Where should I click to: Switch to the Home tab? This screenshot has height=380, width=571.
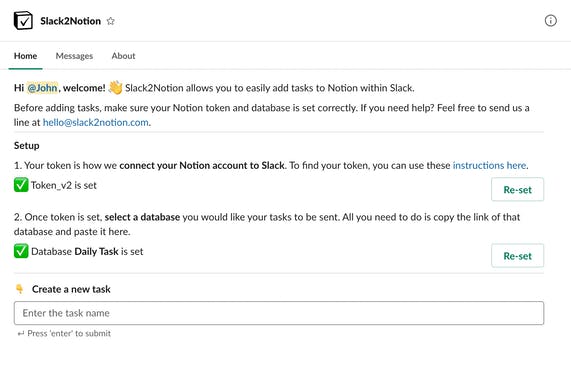pos(25,56)
